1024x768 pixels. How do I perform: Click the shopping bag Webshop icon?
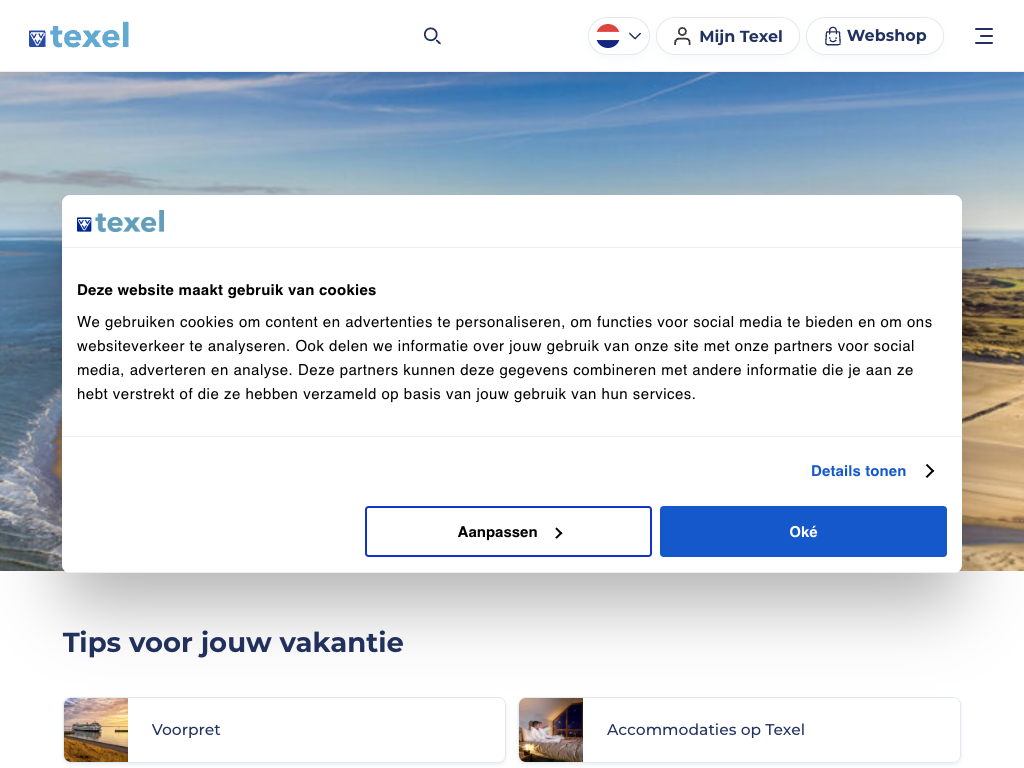tap(832, 36)
